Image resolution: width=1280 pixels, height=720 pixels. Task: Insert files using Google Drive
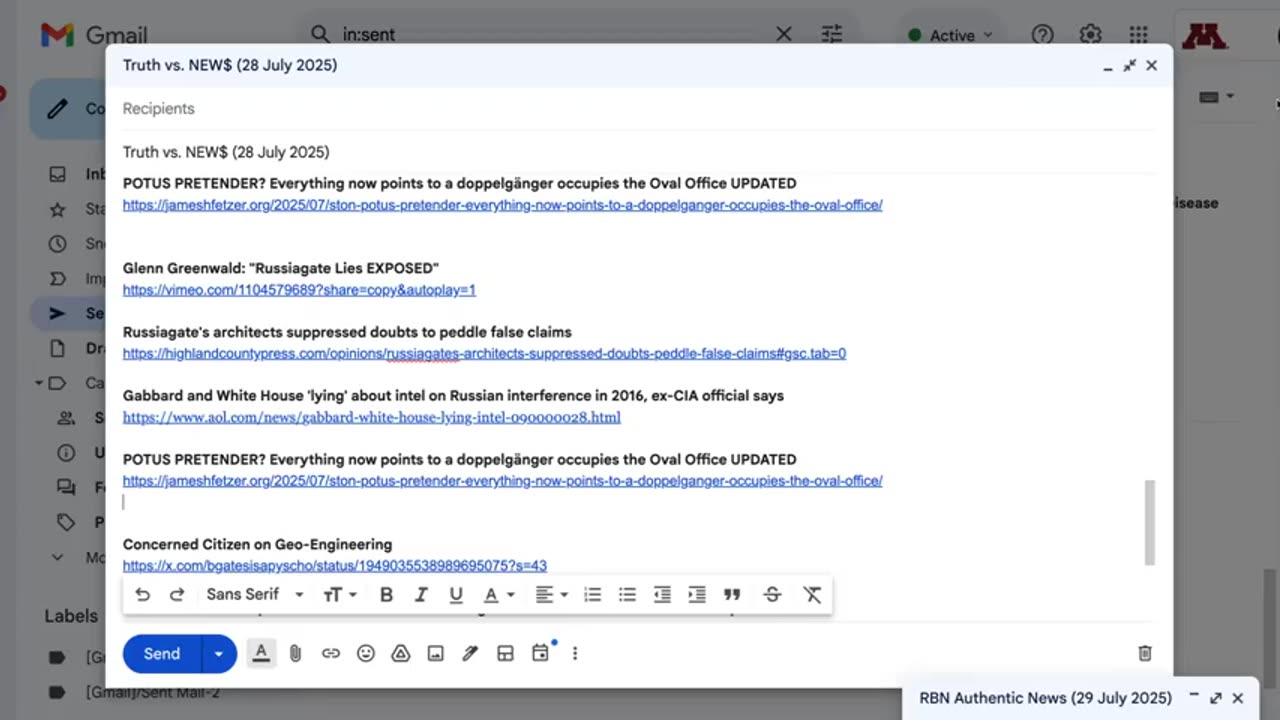pos(400,654)
